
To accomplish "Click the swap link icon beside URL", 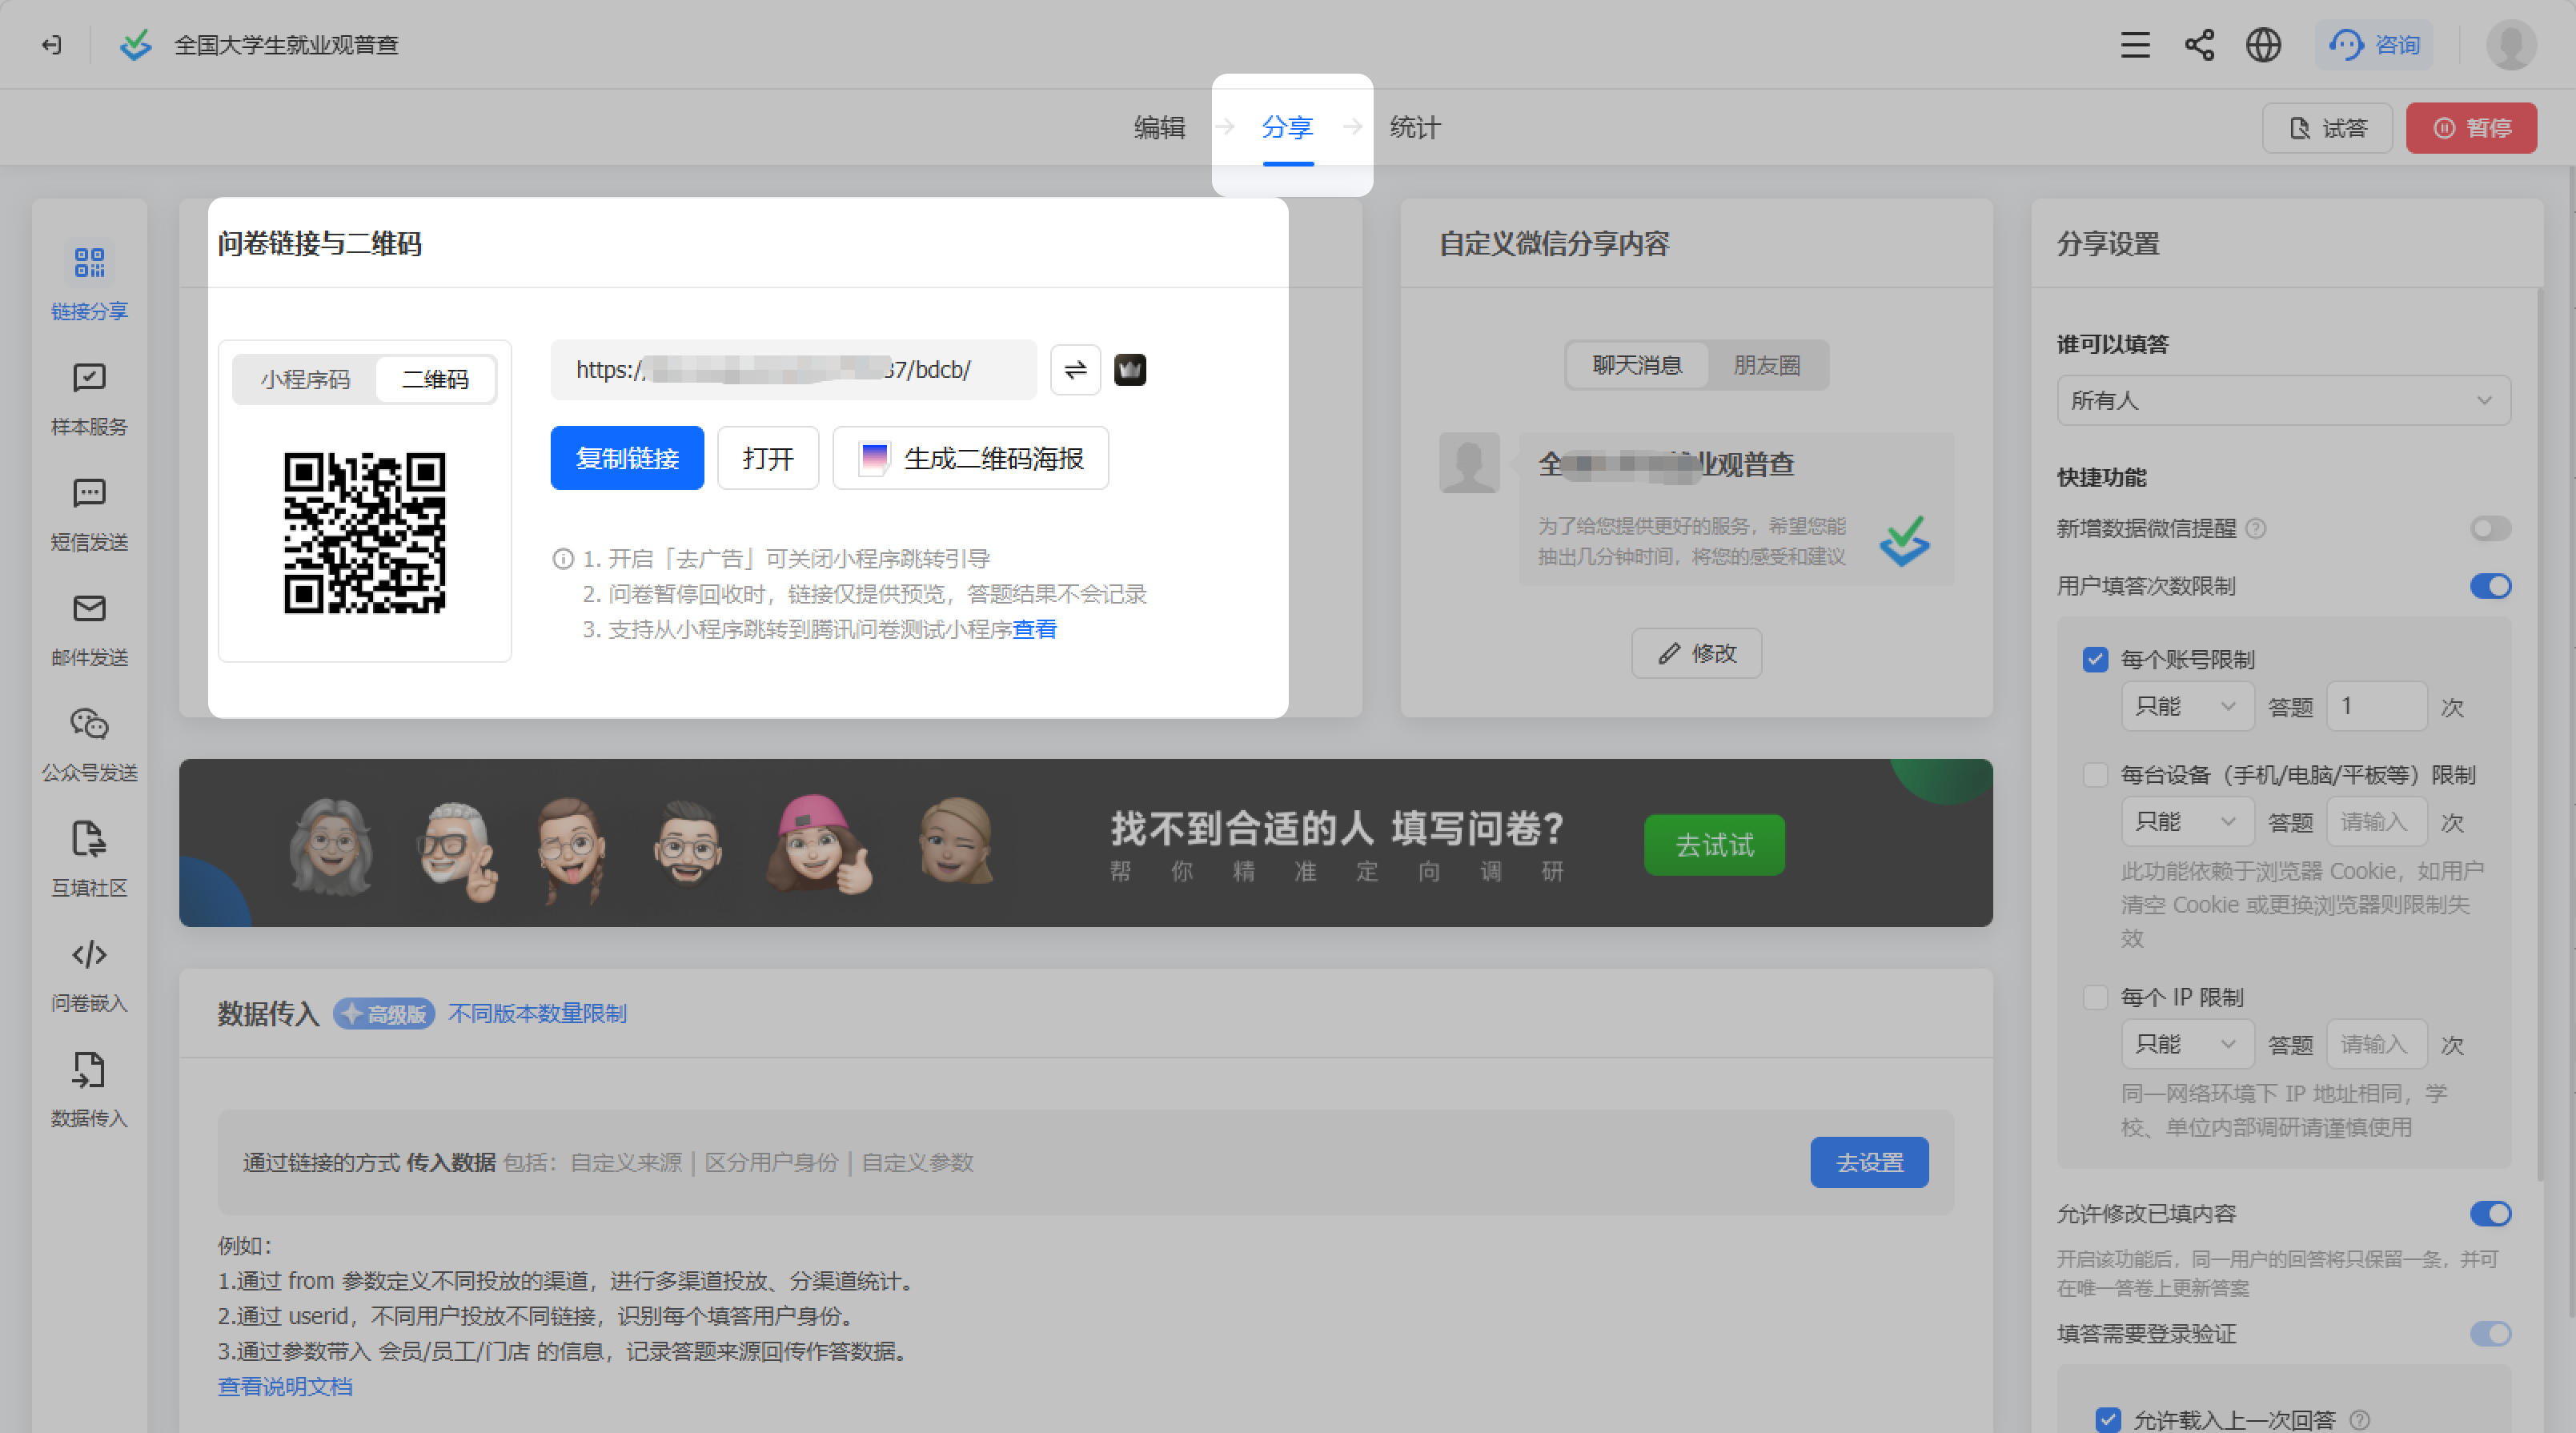I will tap(1075, 370).
